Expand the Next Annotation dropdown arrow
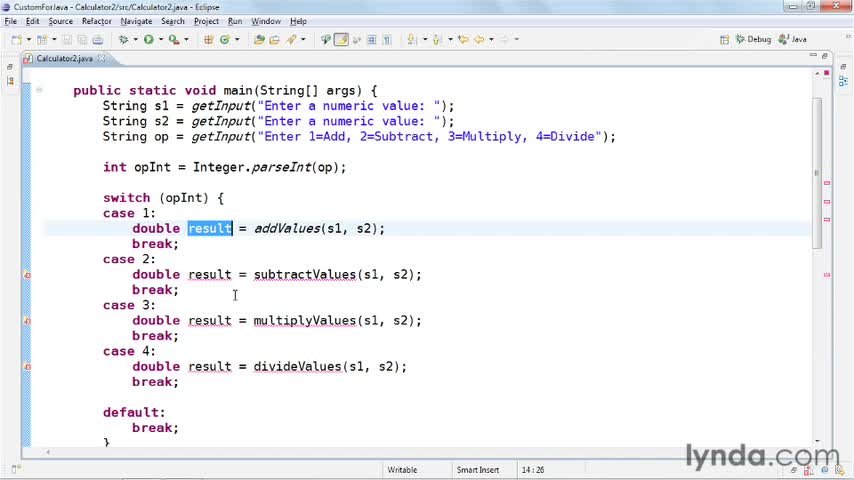Viewport: 854px width, 480px height. (425, 40)
